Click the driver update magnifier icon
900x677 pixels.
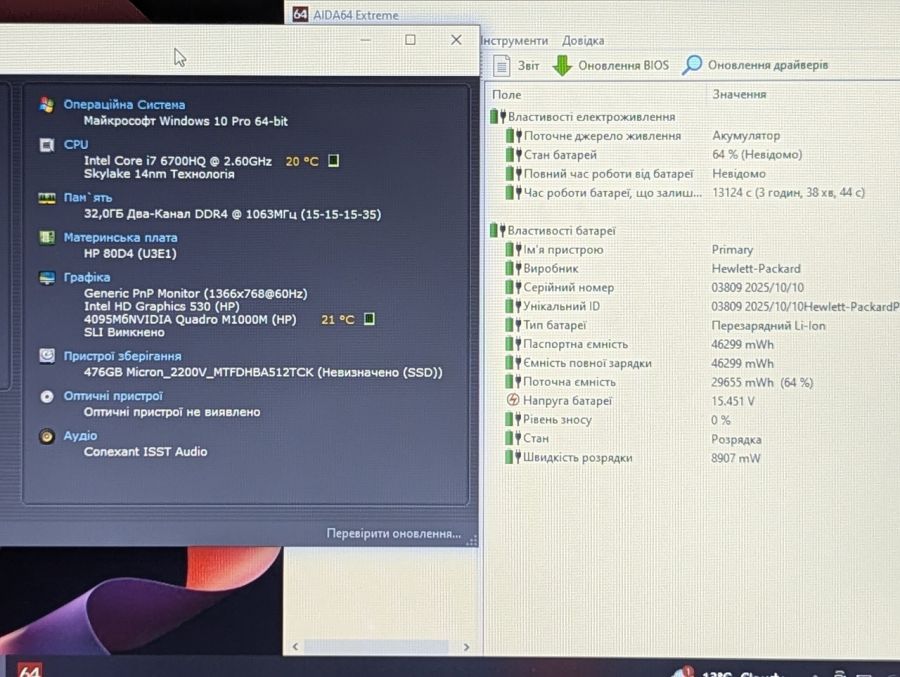tap(692, 65)
